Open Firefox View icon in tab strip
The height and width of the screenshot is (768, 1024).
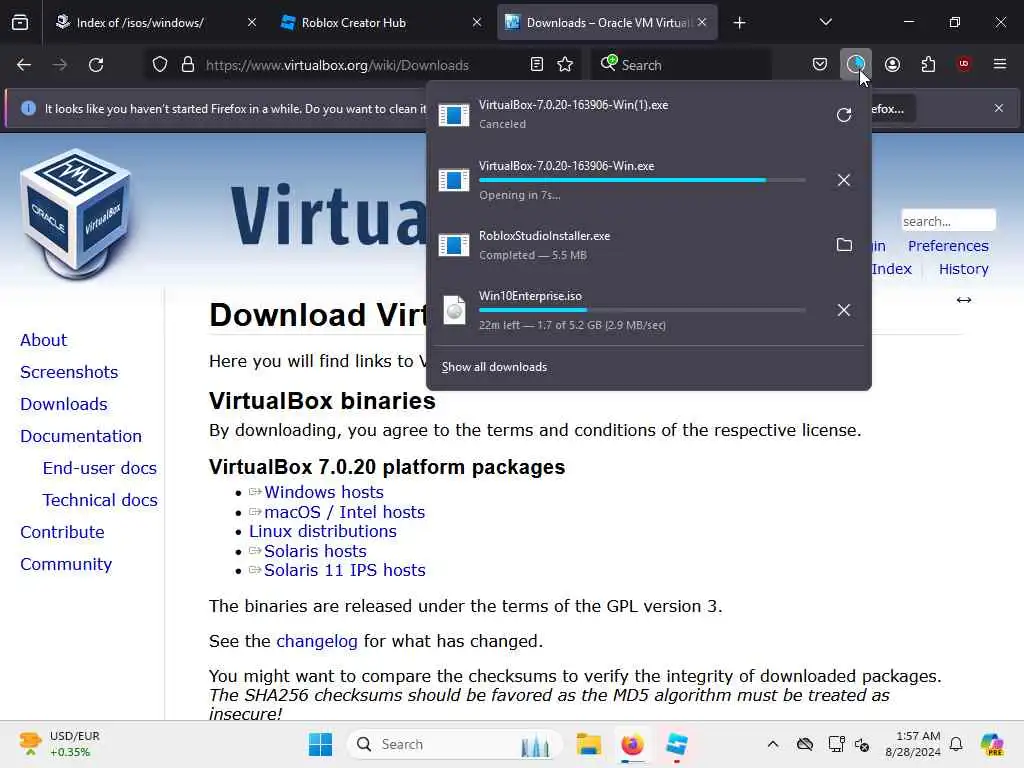pos(20,22)
